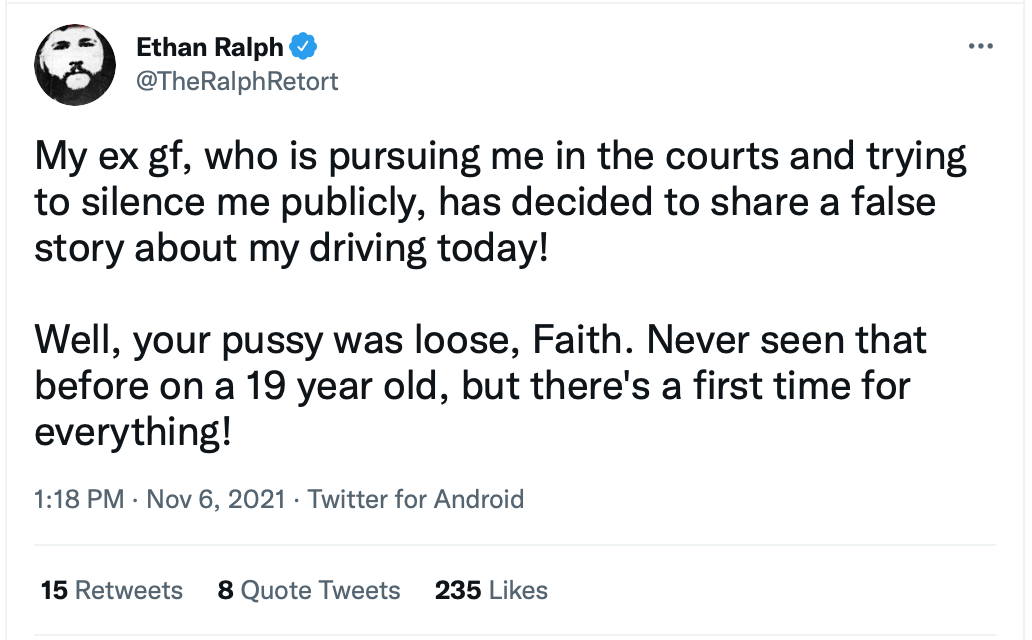
Task: View the 235 Likes list
Action: click(491, 590)
